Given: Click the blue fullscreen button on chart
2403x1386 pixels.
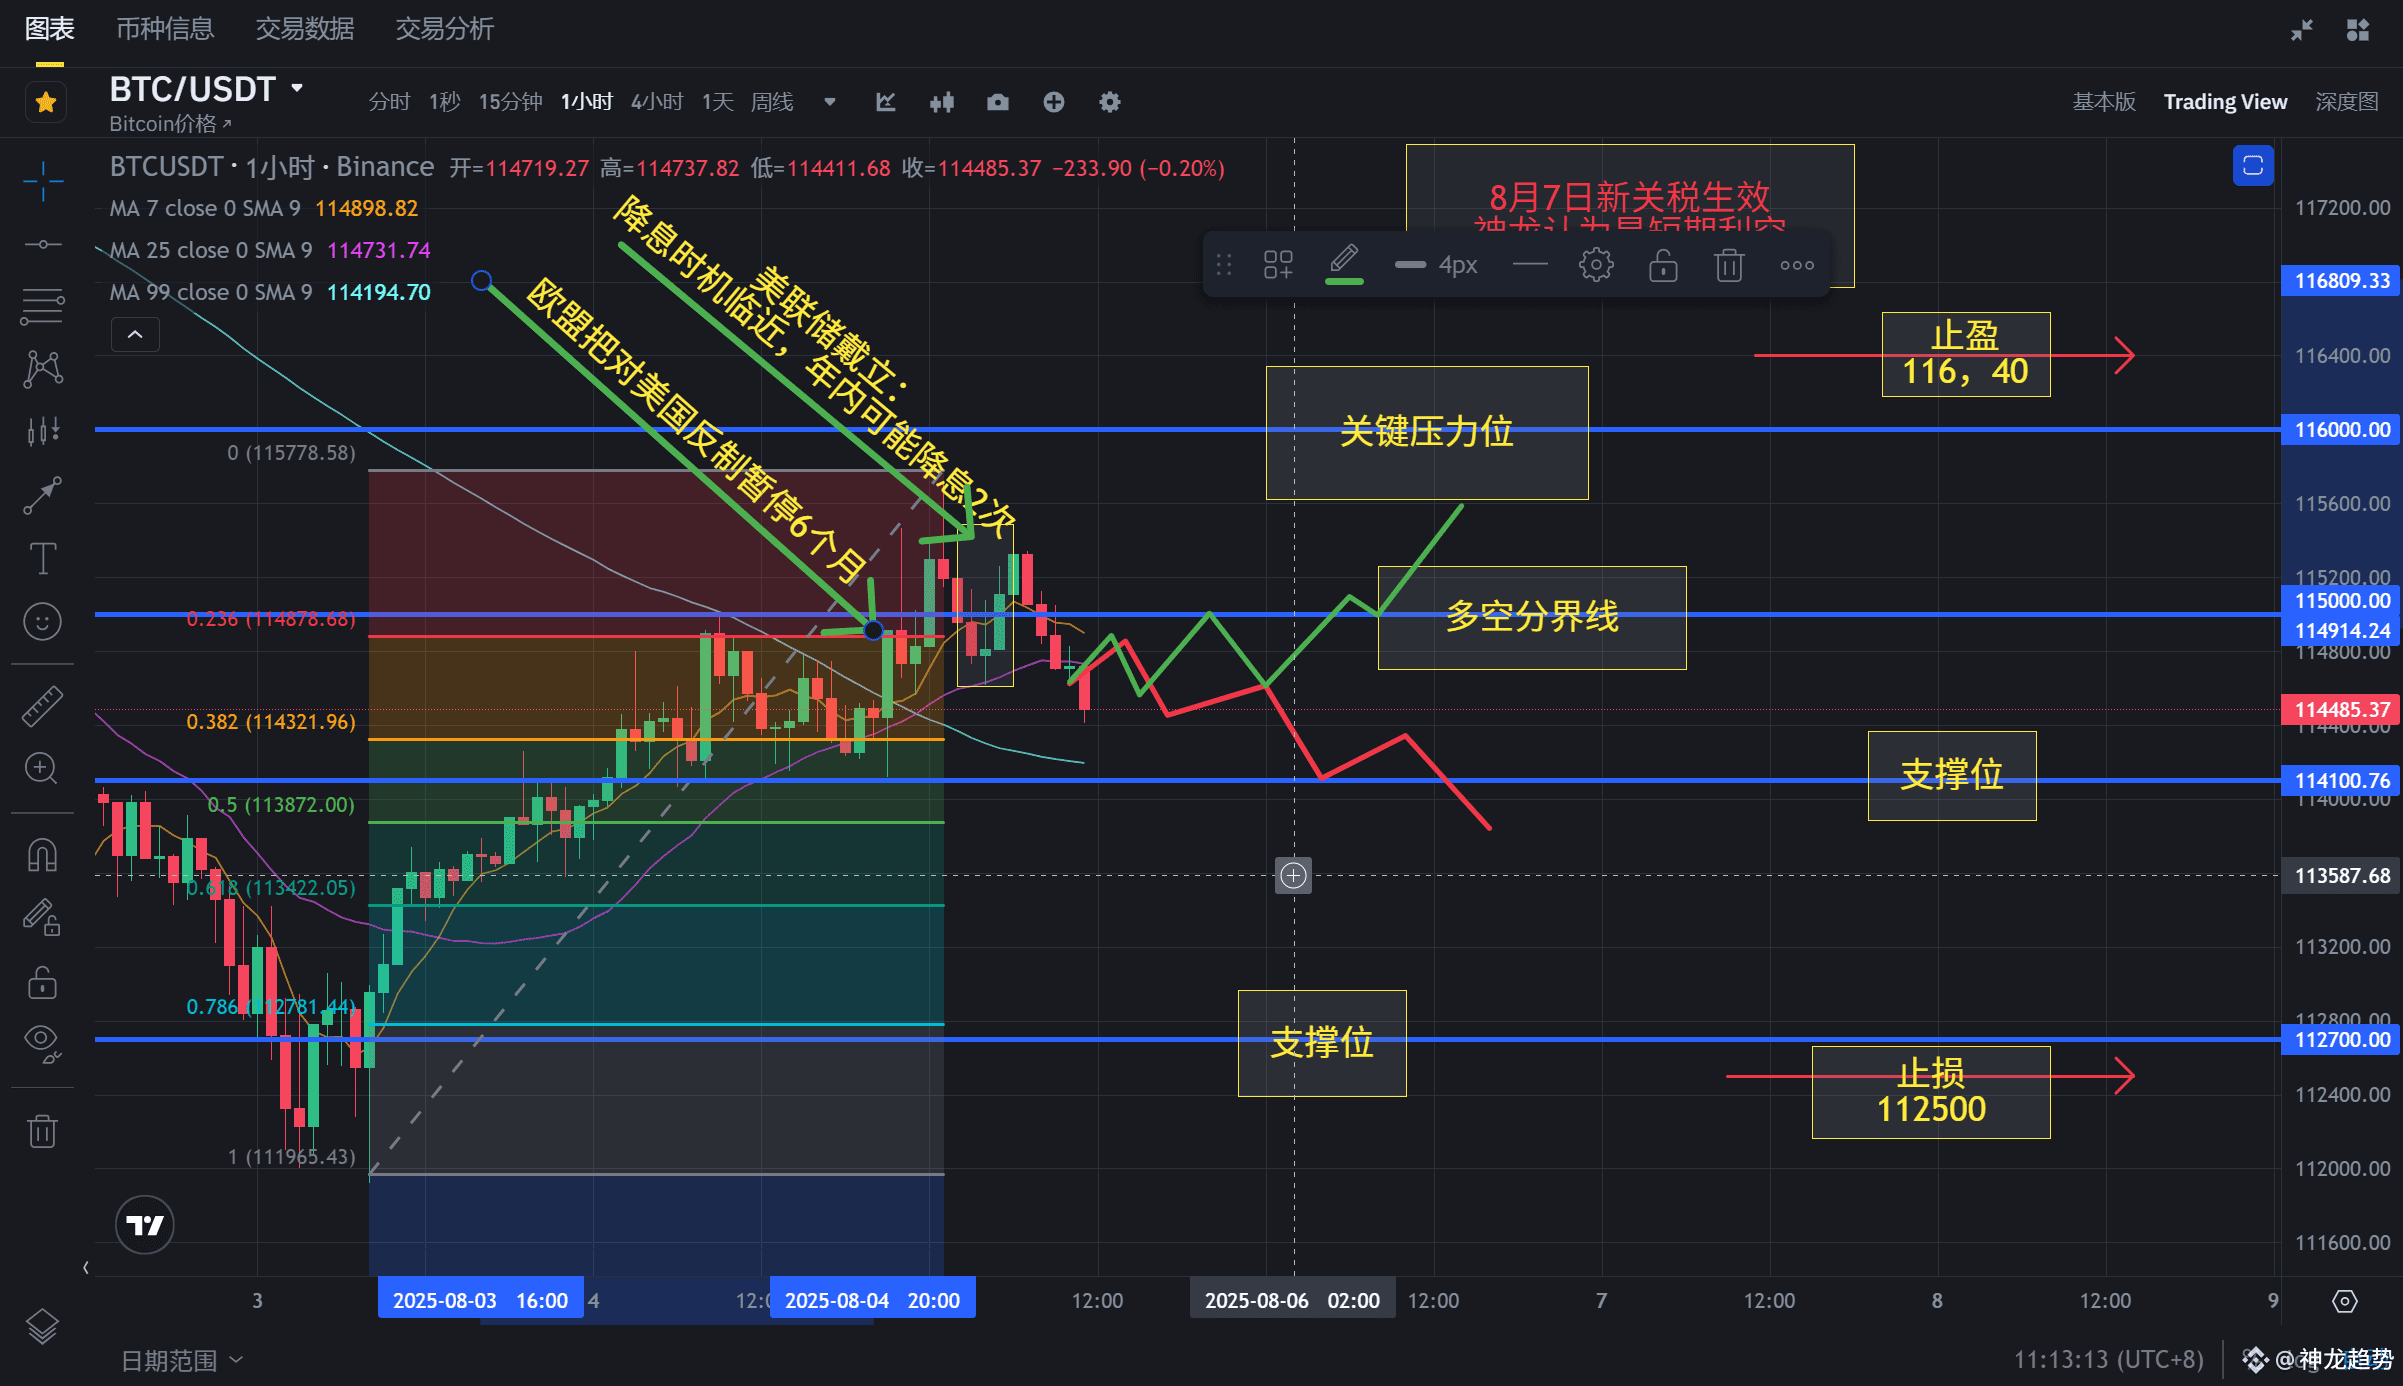Looking at the screenshot, I should click(2253, 165).
